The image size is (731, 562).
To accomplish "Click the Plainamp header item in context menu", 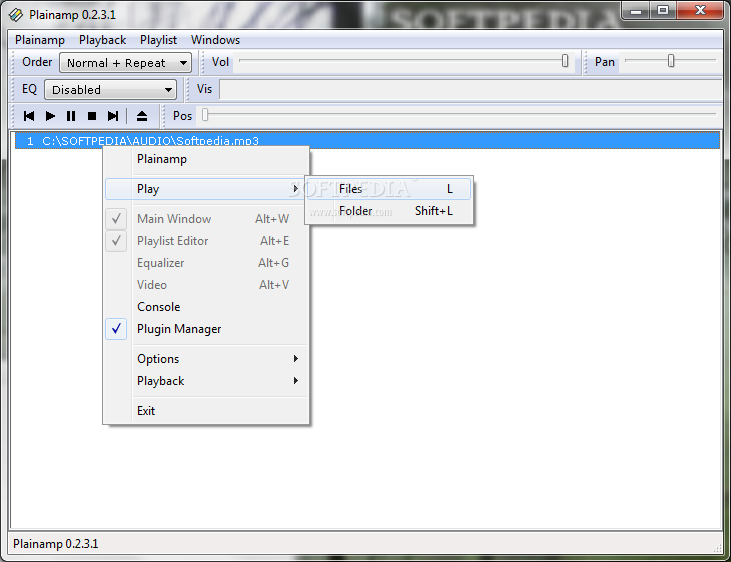I will coord(206,159).
